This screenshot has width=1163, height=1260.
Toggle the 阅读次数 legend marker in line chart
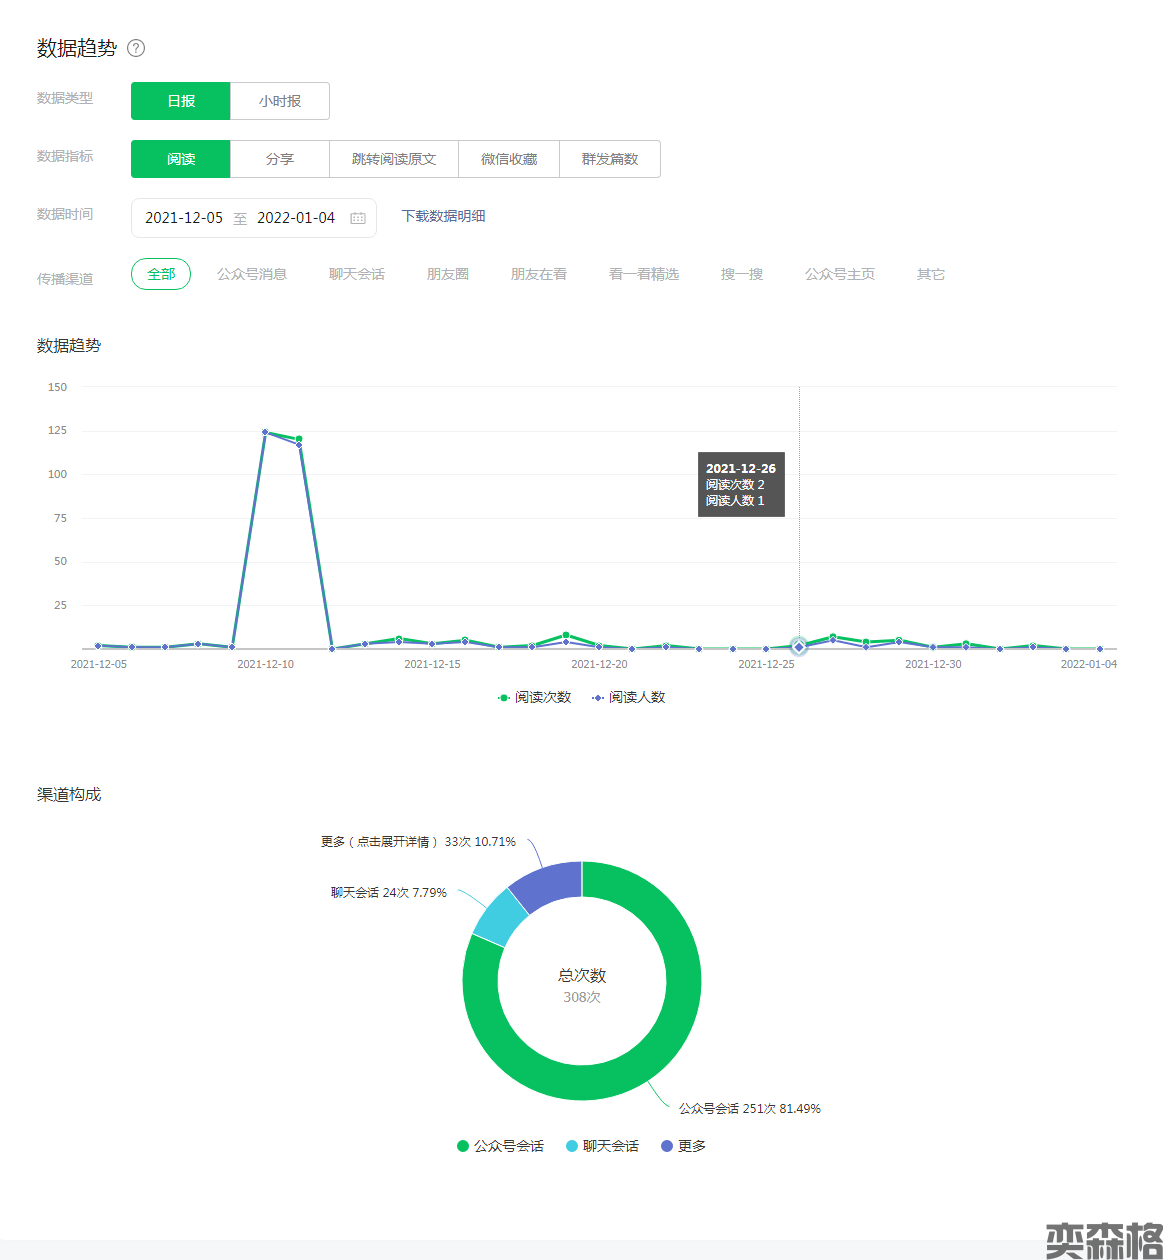(x=504, y=698)
